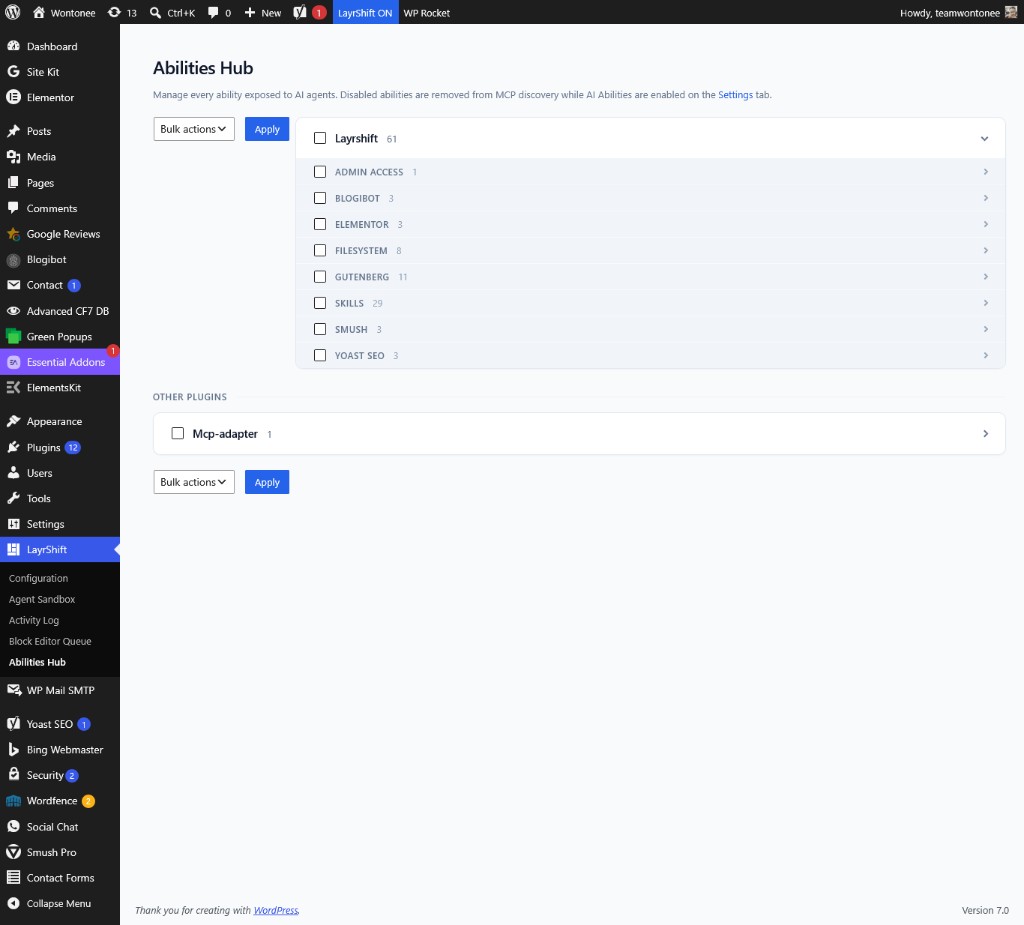Select Abilities Hub submenu item
The width and height of the screenshot is (1024, 925).
click(37, 662)
